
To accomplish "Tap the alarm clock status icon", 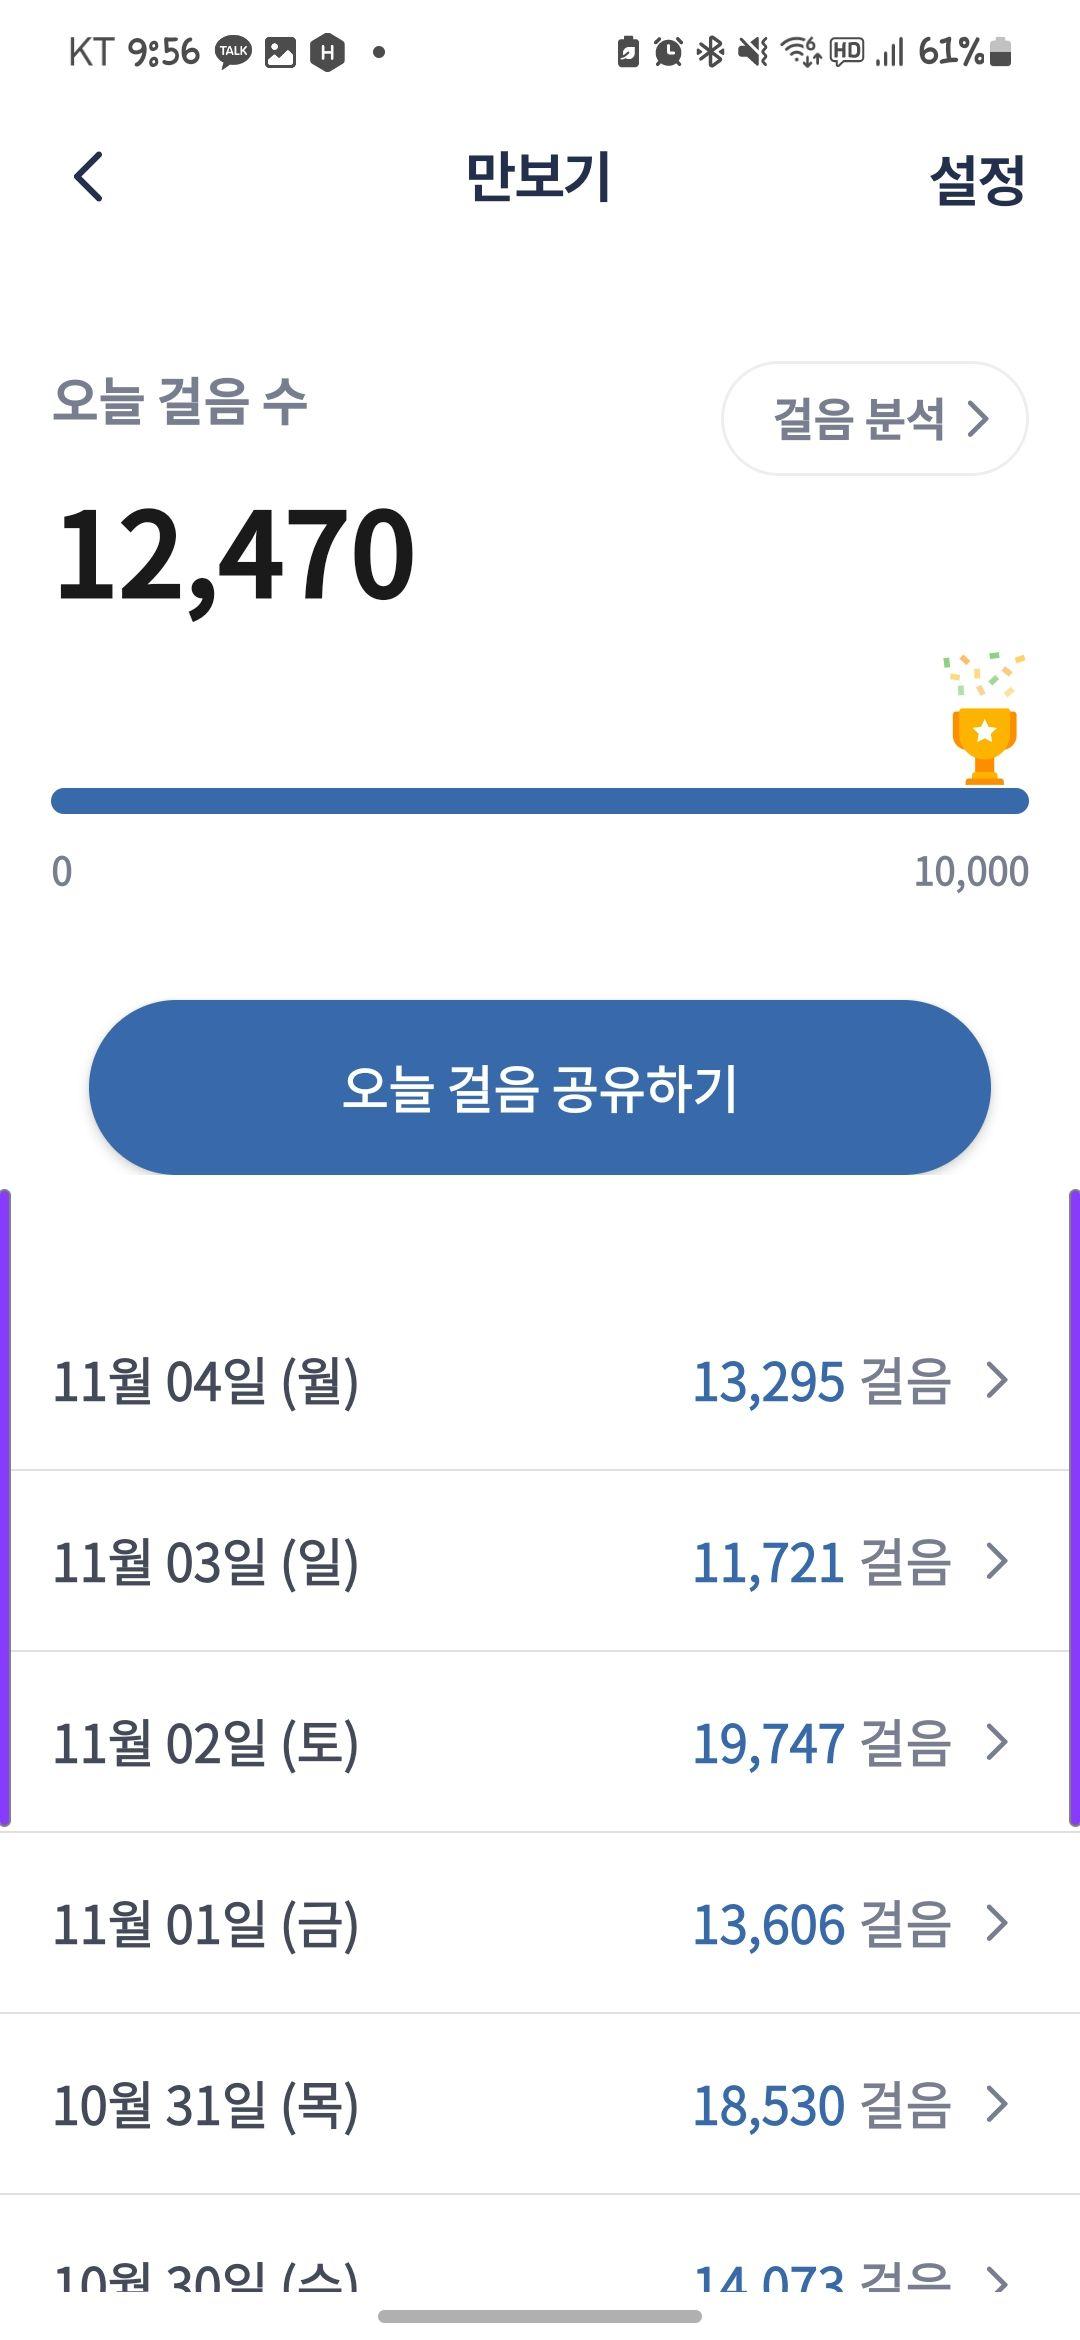I will click(668, 51).
